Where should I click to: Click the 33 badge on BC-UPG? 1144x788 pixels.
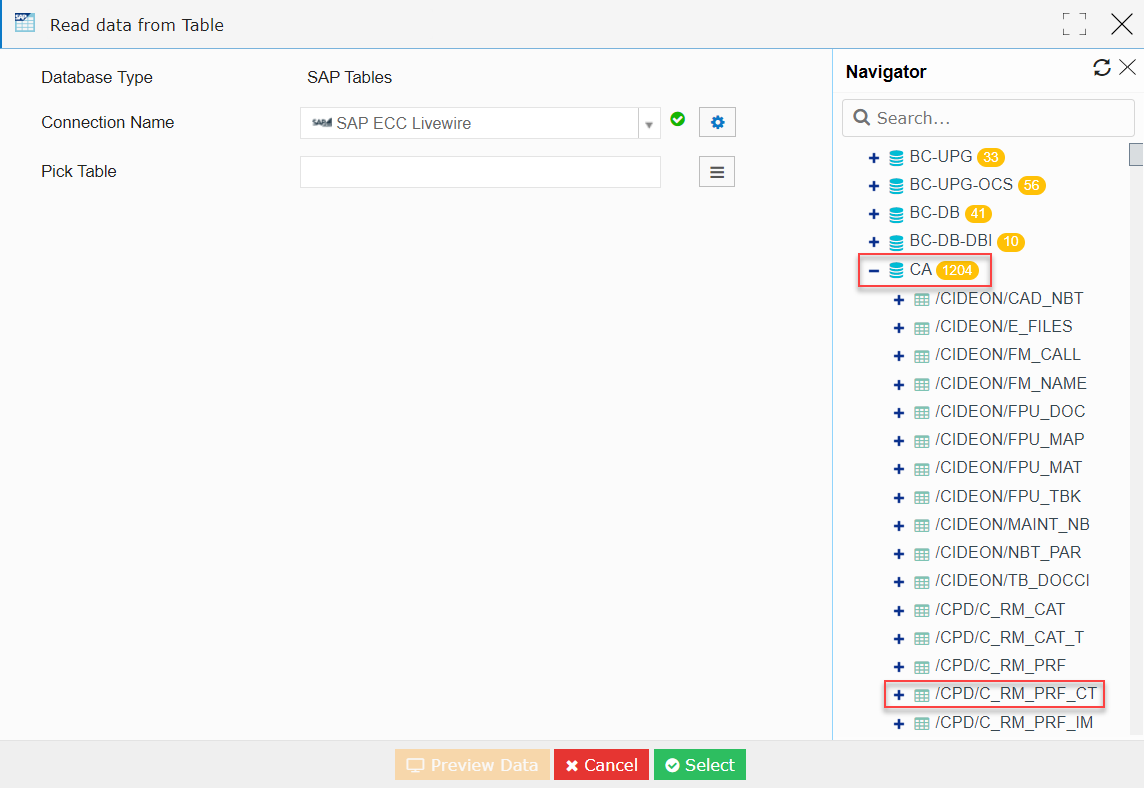991,157
